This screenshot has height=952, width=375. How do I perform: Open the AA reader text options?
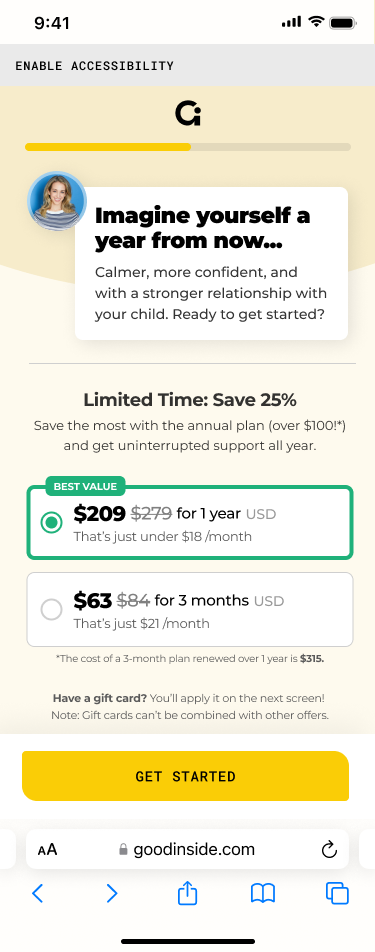point(47,849)
